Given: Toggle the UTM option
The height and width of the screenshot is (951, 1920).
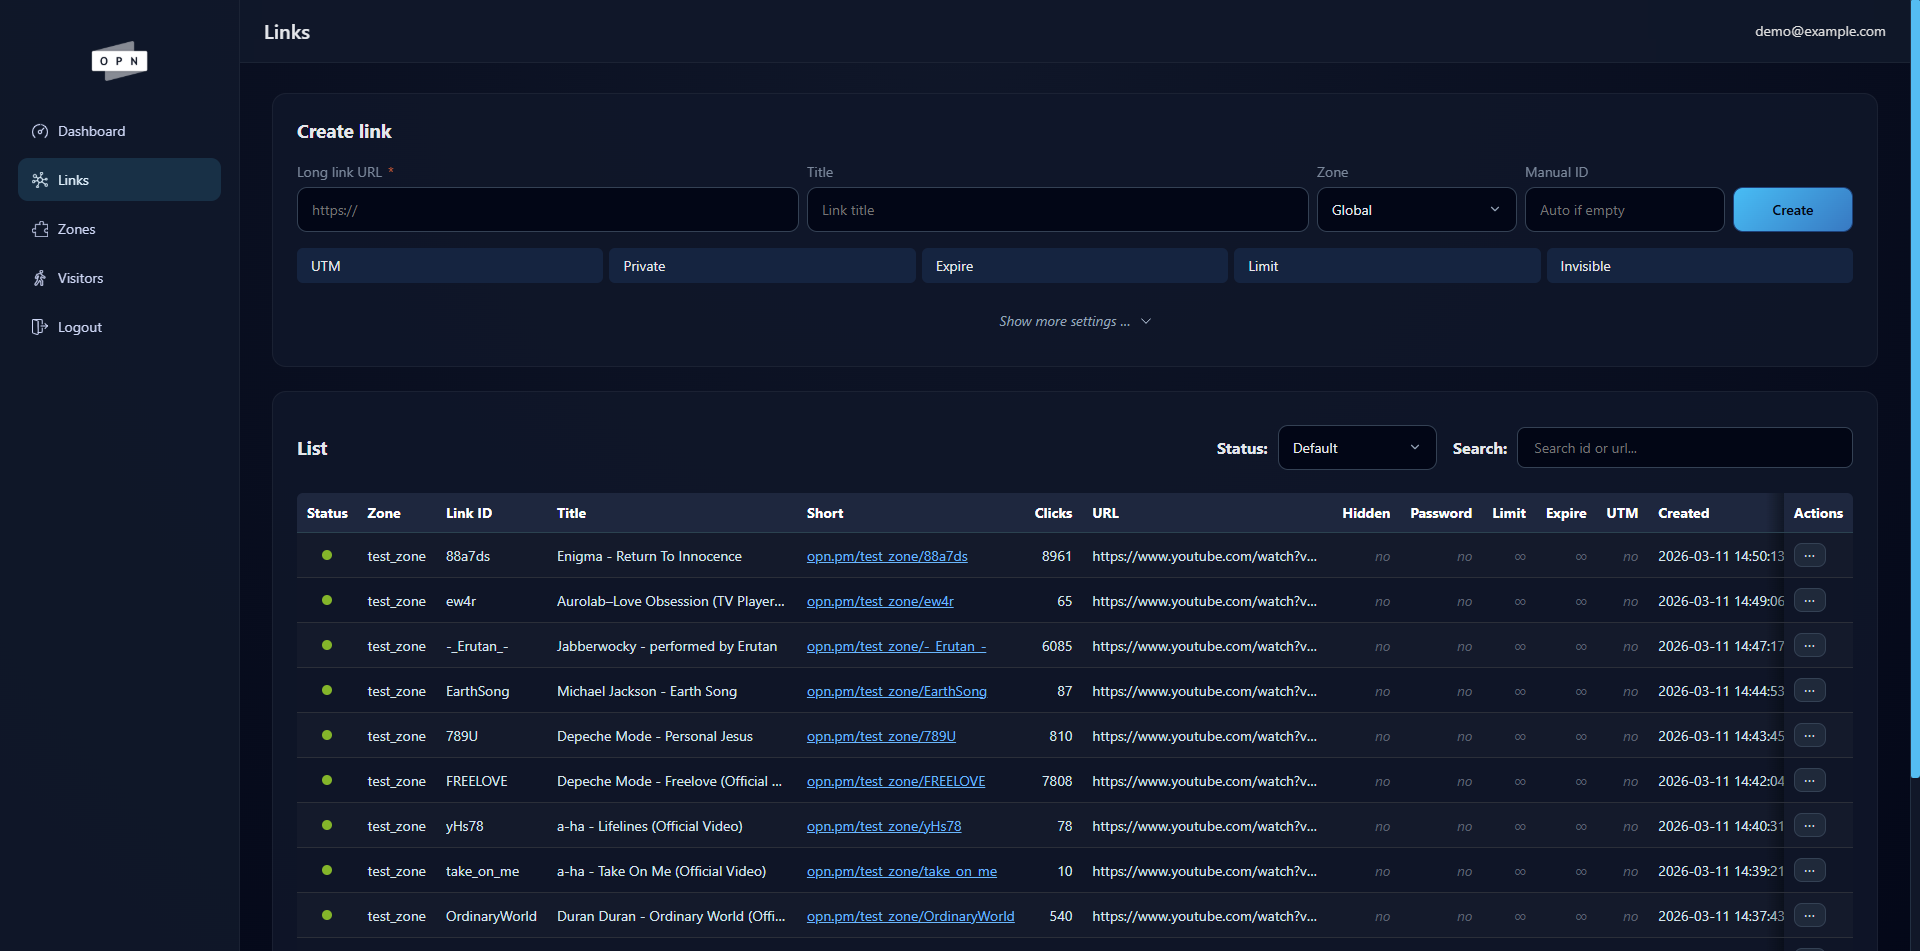Looking at the screenshot, I should pos(449,266).
